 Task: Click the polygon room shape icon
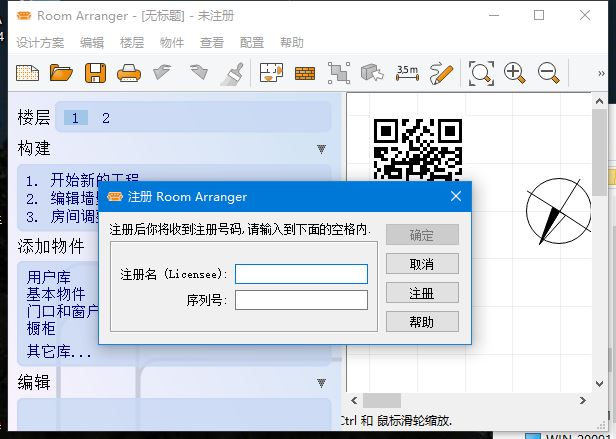pos(339,73)
